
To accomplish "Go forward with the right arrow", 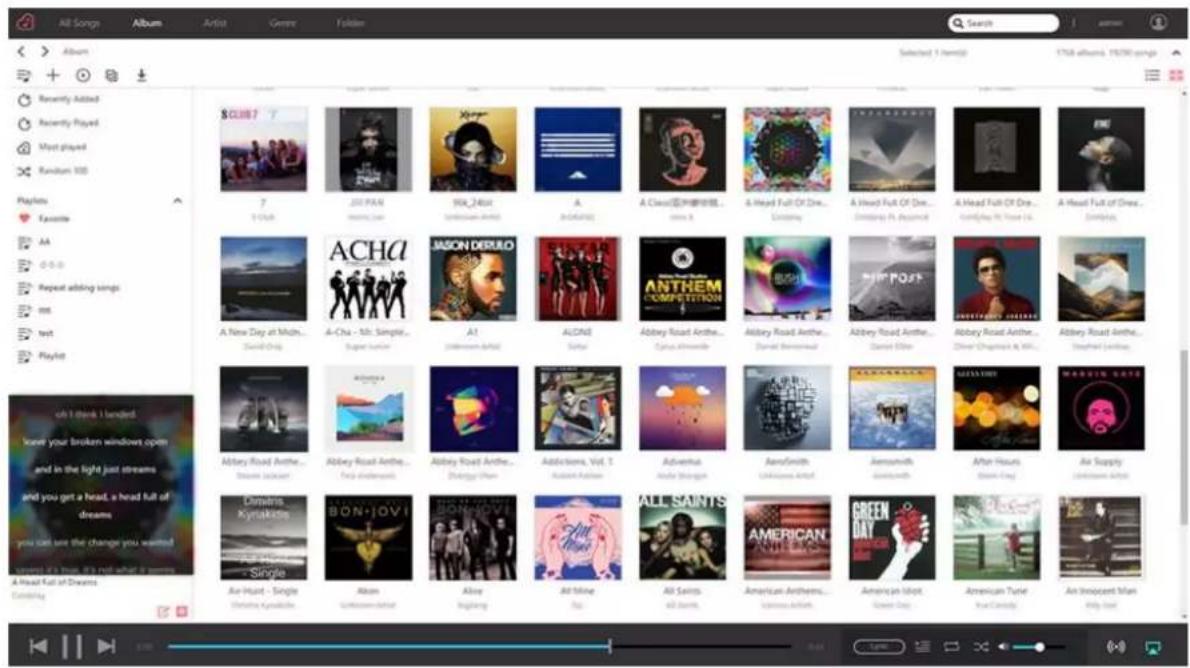I will pos(45,52).
